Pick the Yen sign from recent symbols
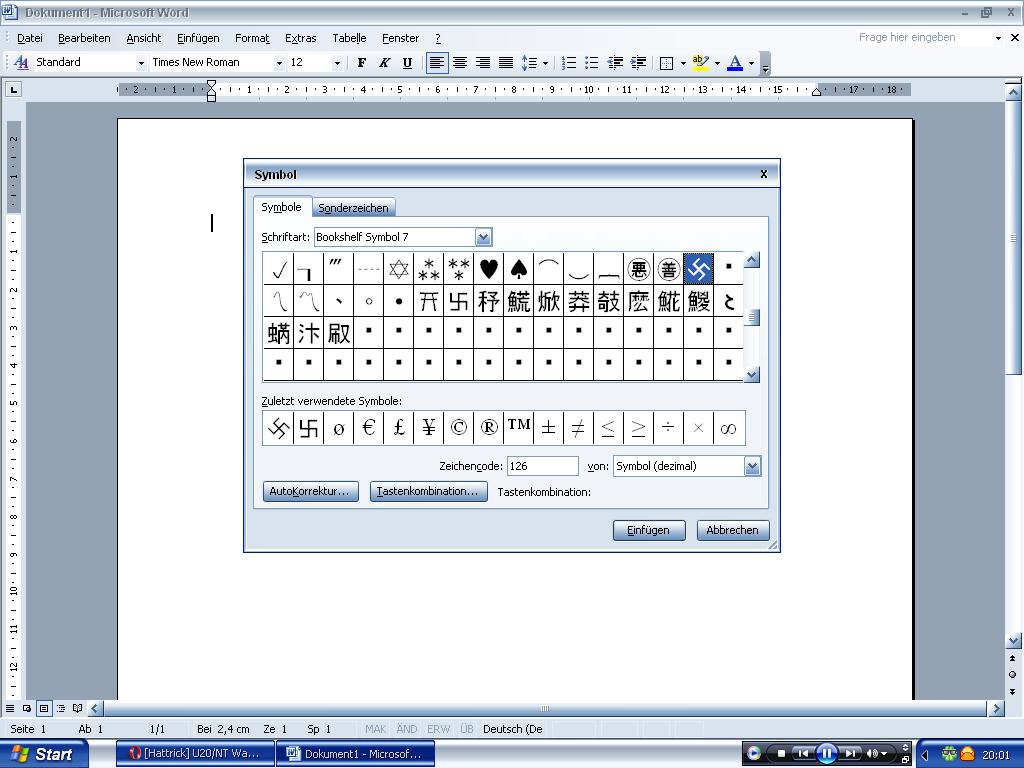Screen dimensions: 1024x768 428,428
